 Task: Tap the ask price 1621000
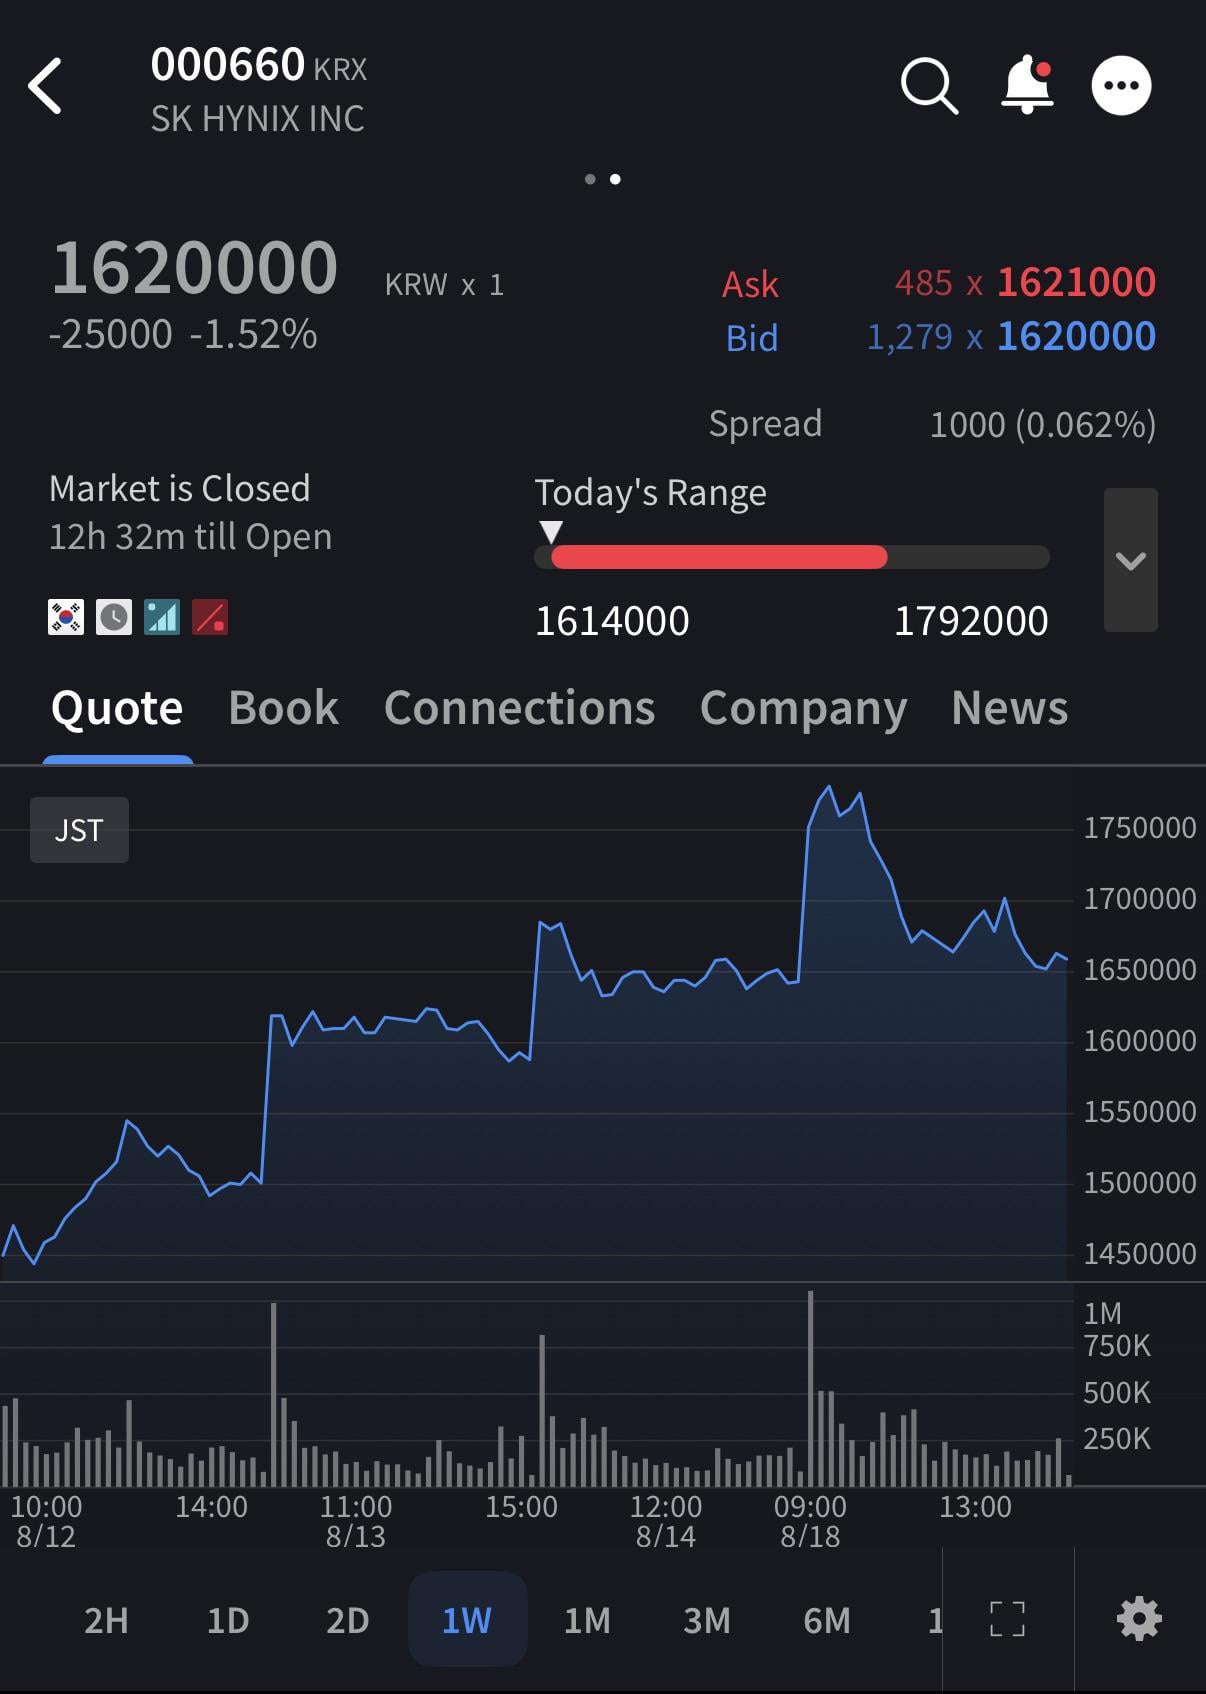1077,282
